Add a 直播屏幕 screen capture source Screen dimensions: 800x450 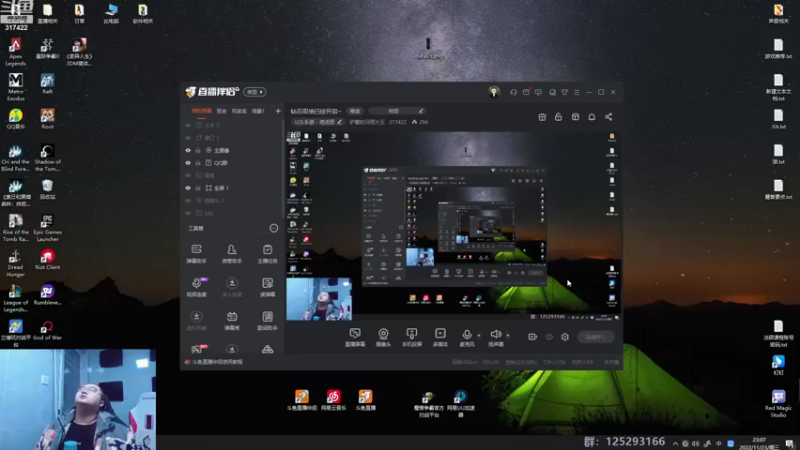pos(355,337)
